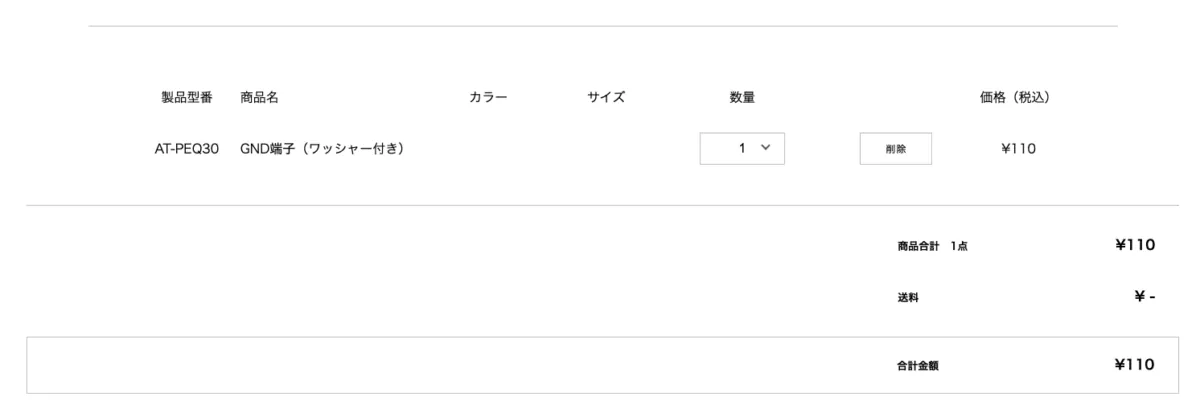
Task: Click the ¥110 amount beside 商品合計
Action: tap(1136, 245)
